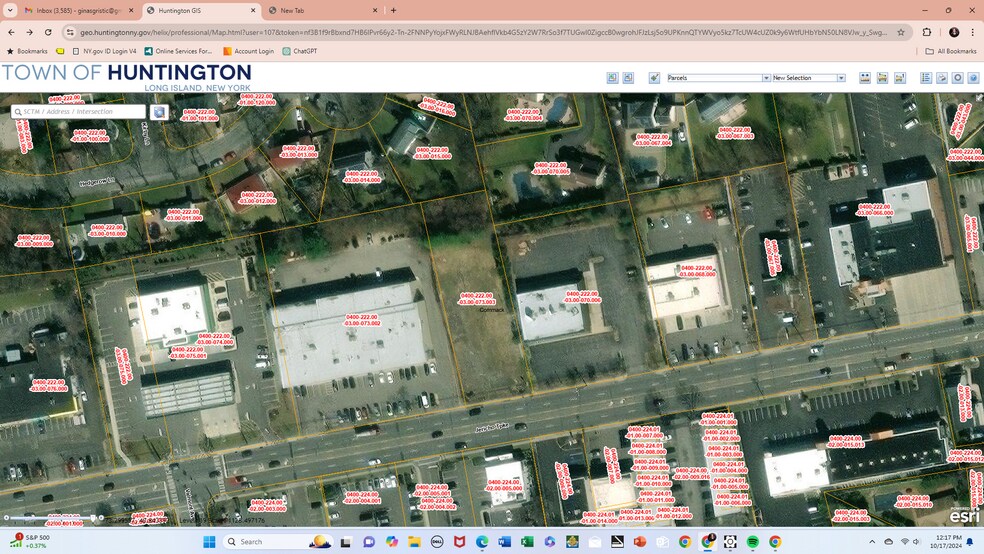The image size is (984, 554).
Task: Click the Account Login bookmark
Action: coord(248,51)
